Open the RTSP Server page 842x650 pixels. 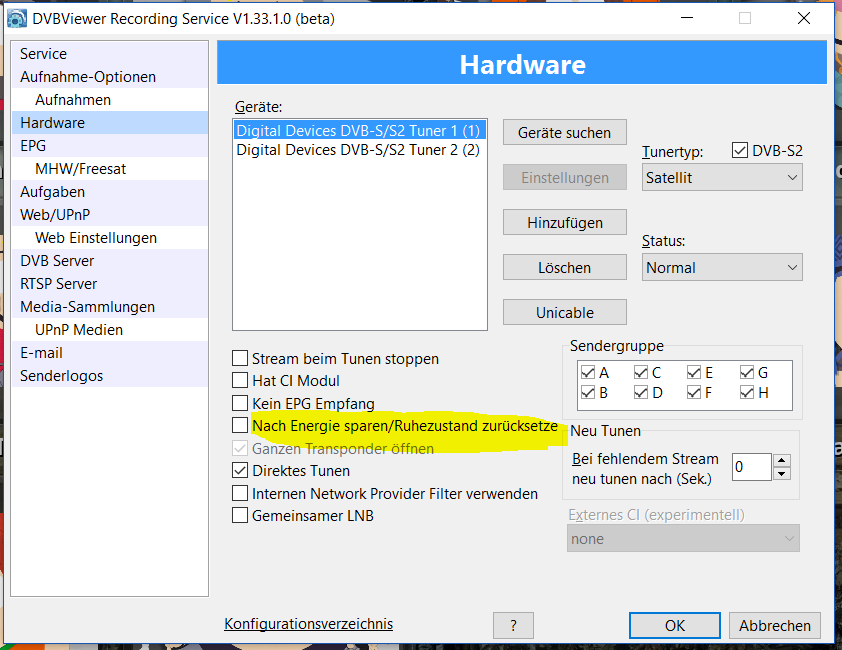point(110,284)
